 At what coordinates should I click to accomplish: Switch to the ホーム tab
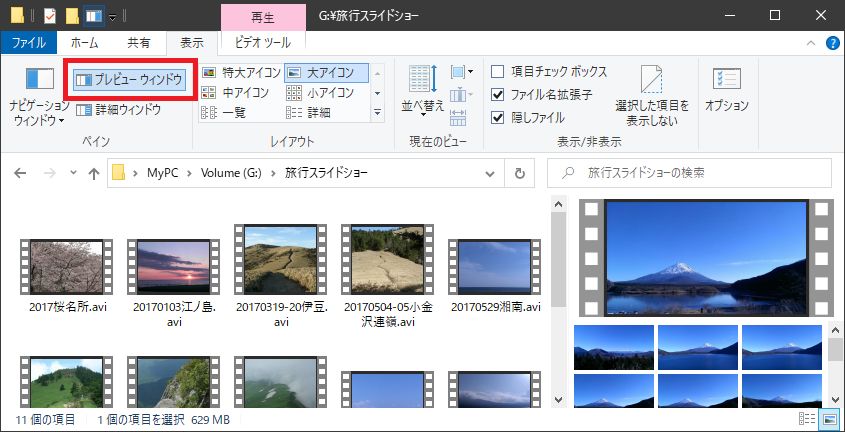point(84,43)
